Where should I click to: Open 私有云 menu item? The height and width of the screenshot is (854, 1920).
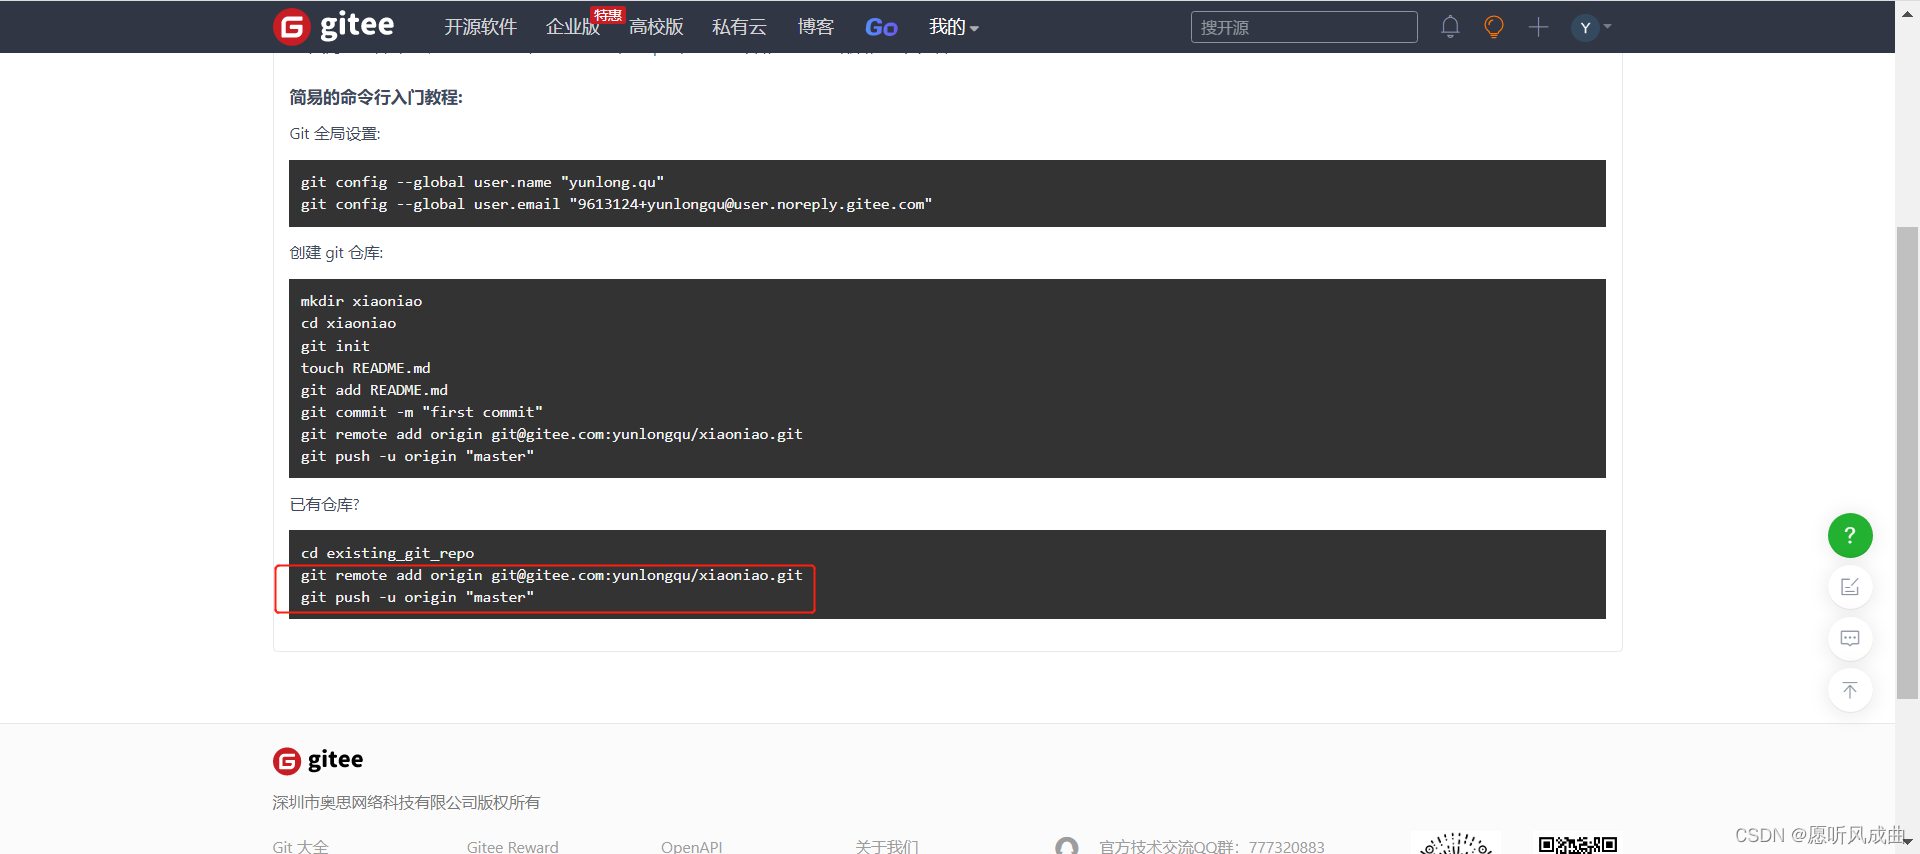point(739,27)
